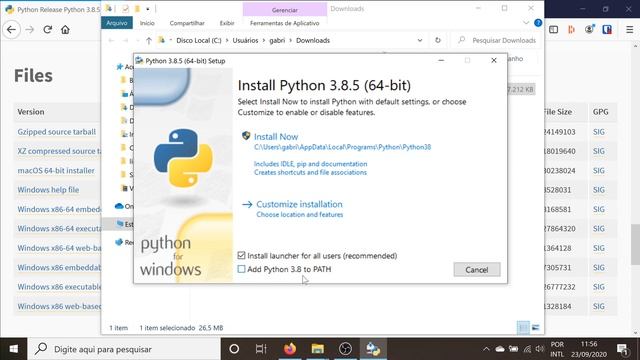Click gabri in the address breadcrumb

point(277,40)
